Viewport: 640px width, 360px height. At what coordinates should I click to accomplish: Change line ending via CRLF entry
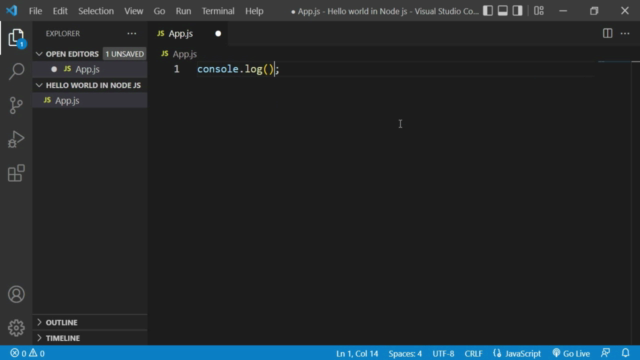[x=473, y=353]
